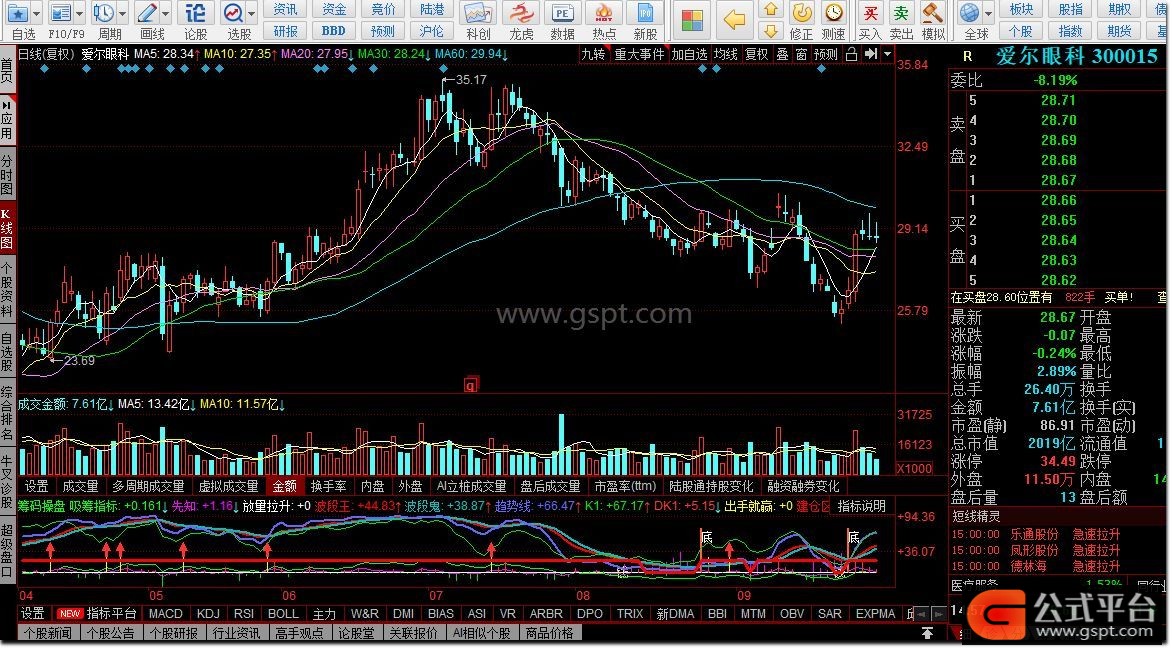Click the yellow up arrow icon

point(771,10)
